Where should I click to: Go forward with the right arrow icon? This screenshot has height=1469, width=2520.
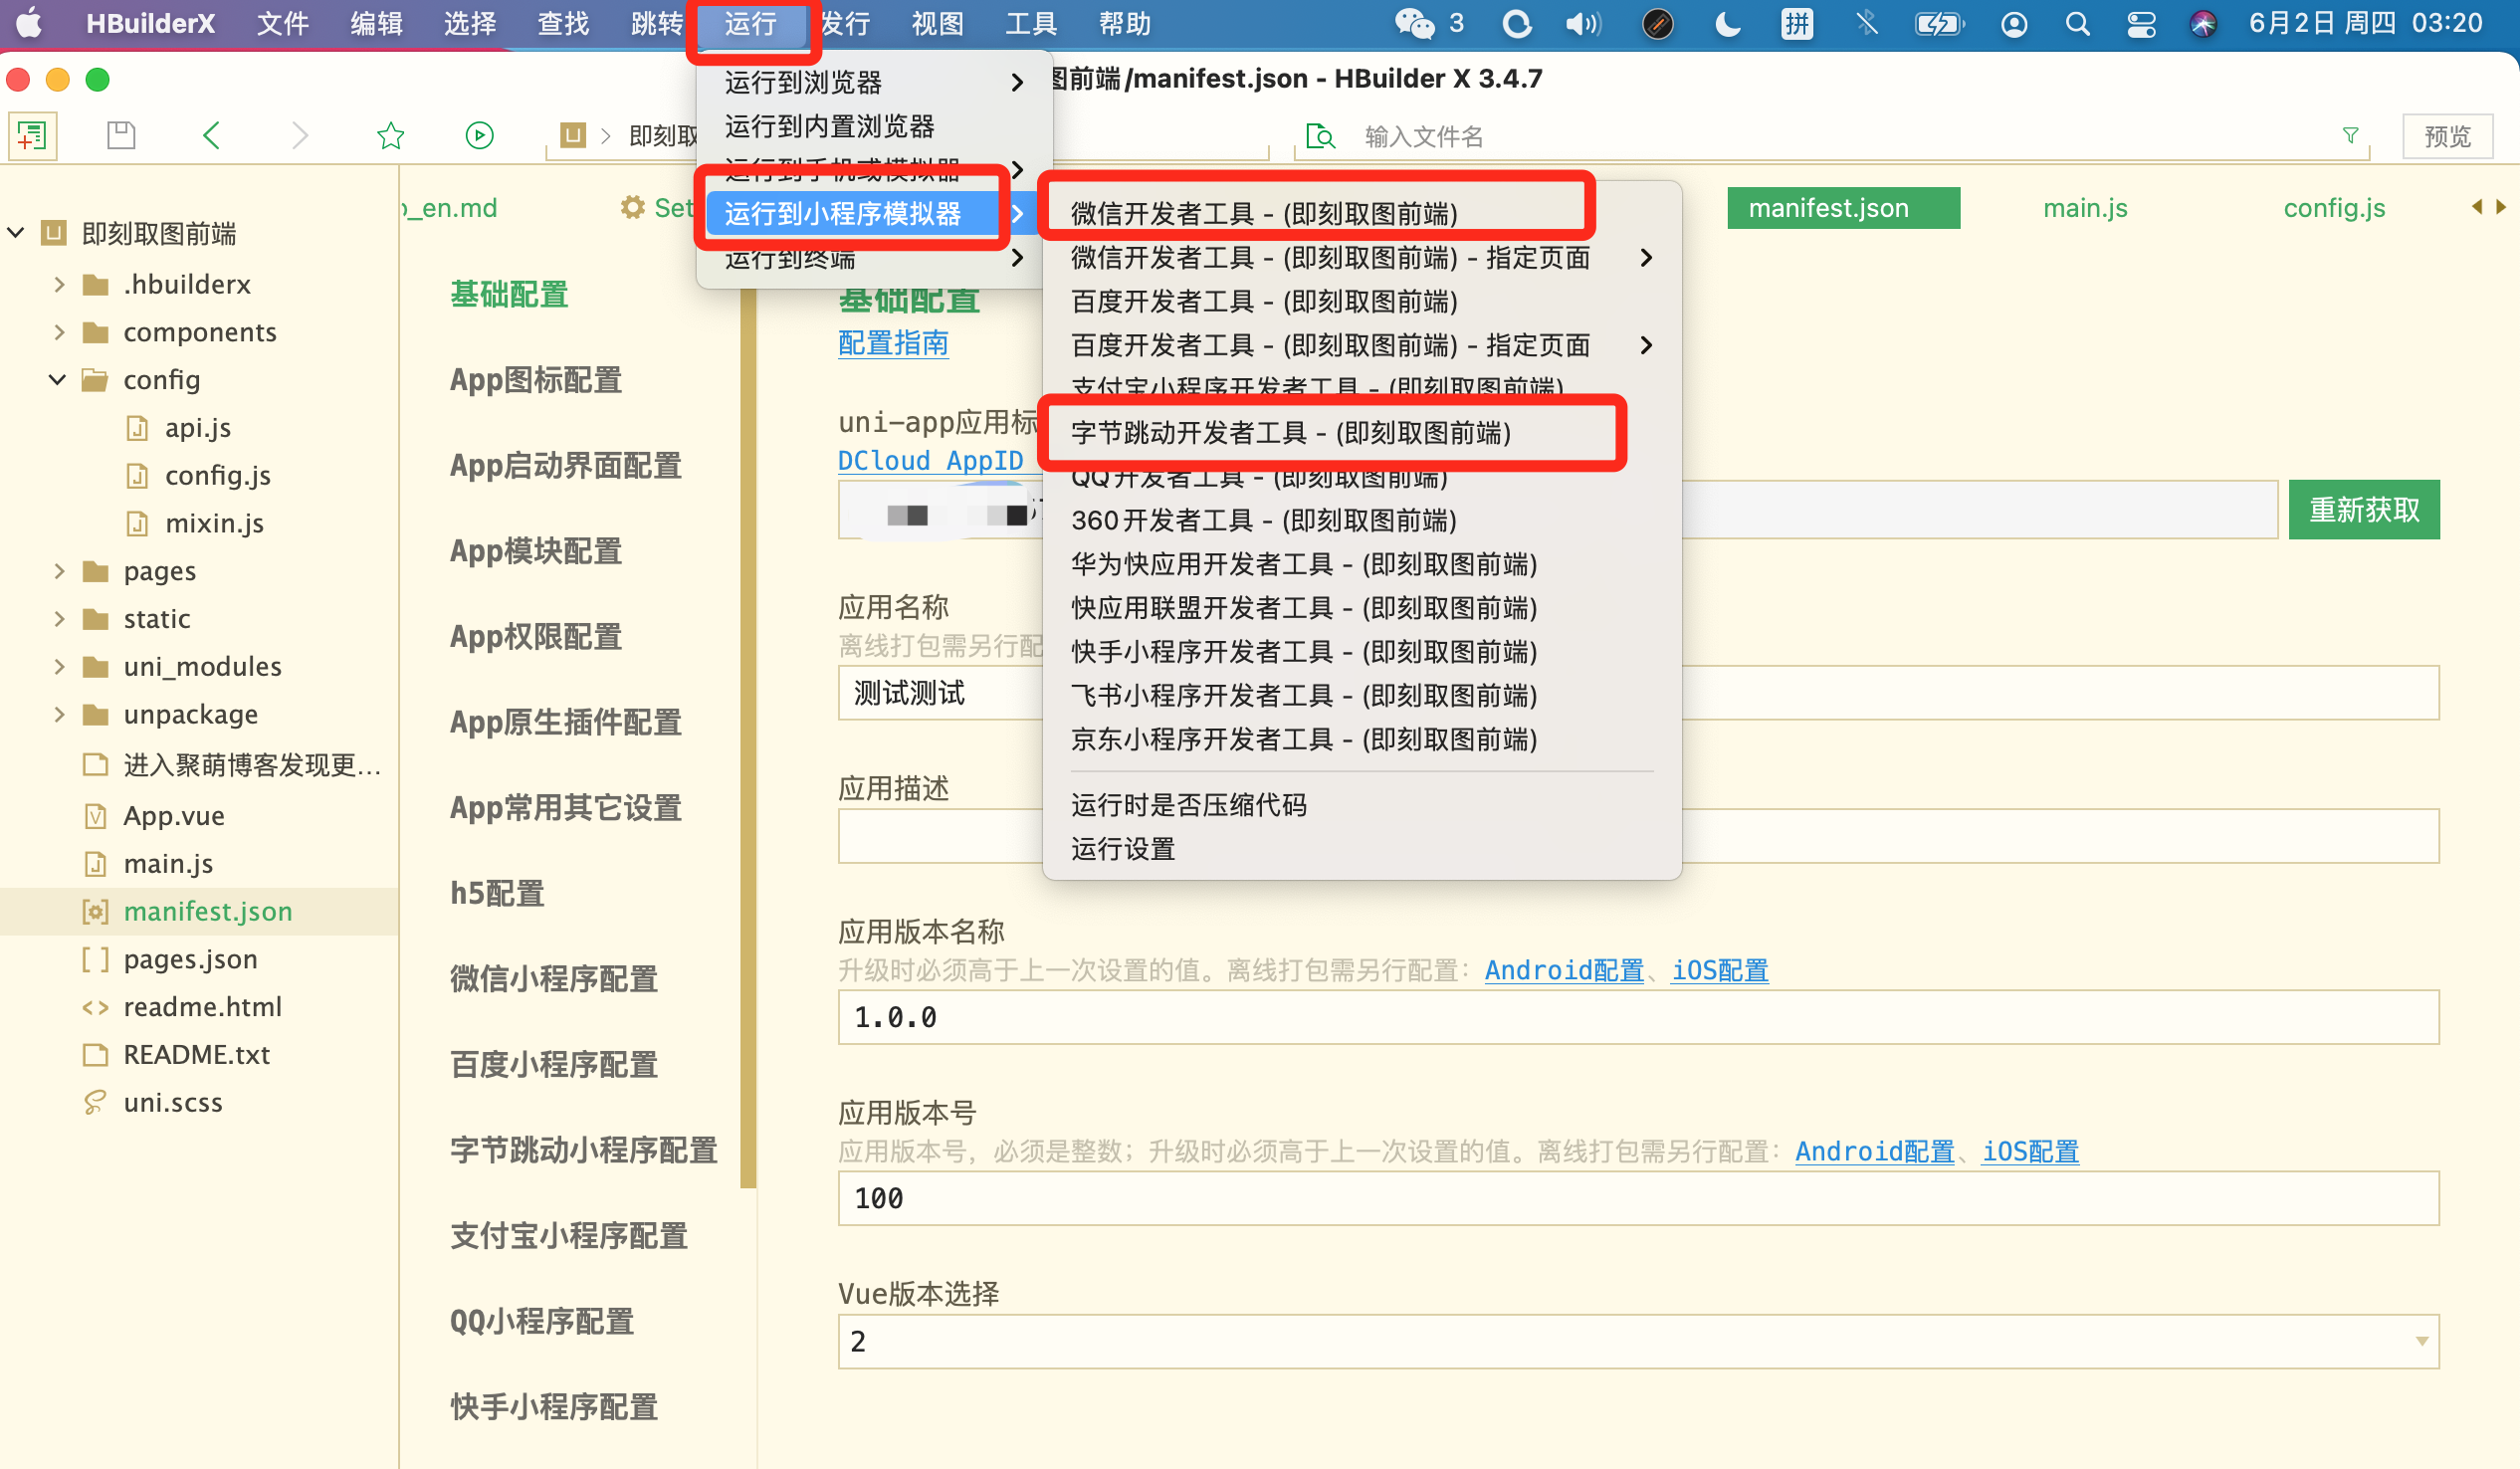(299, 135)
